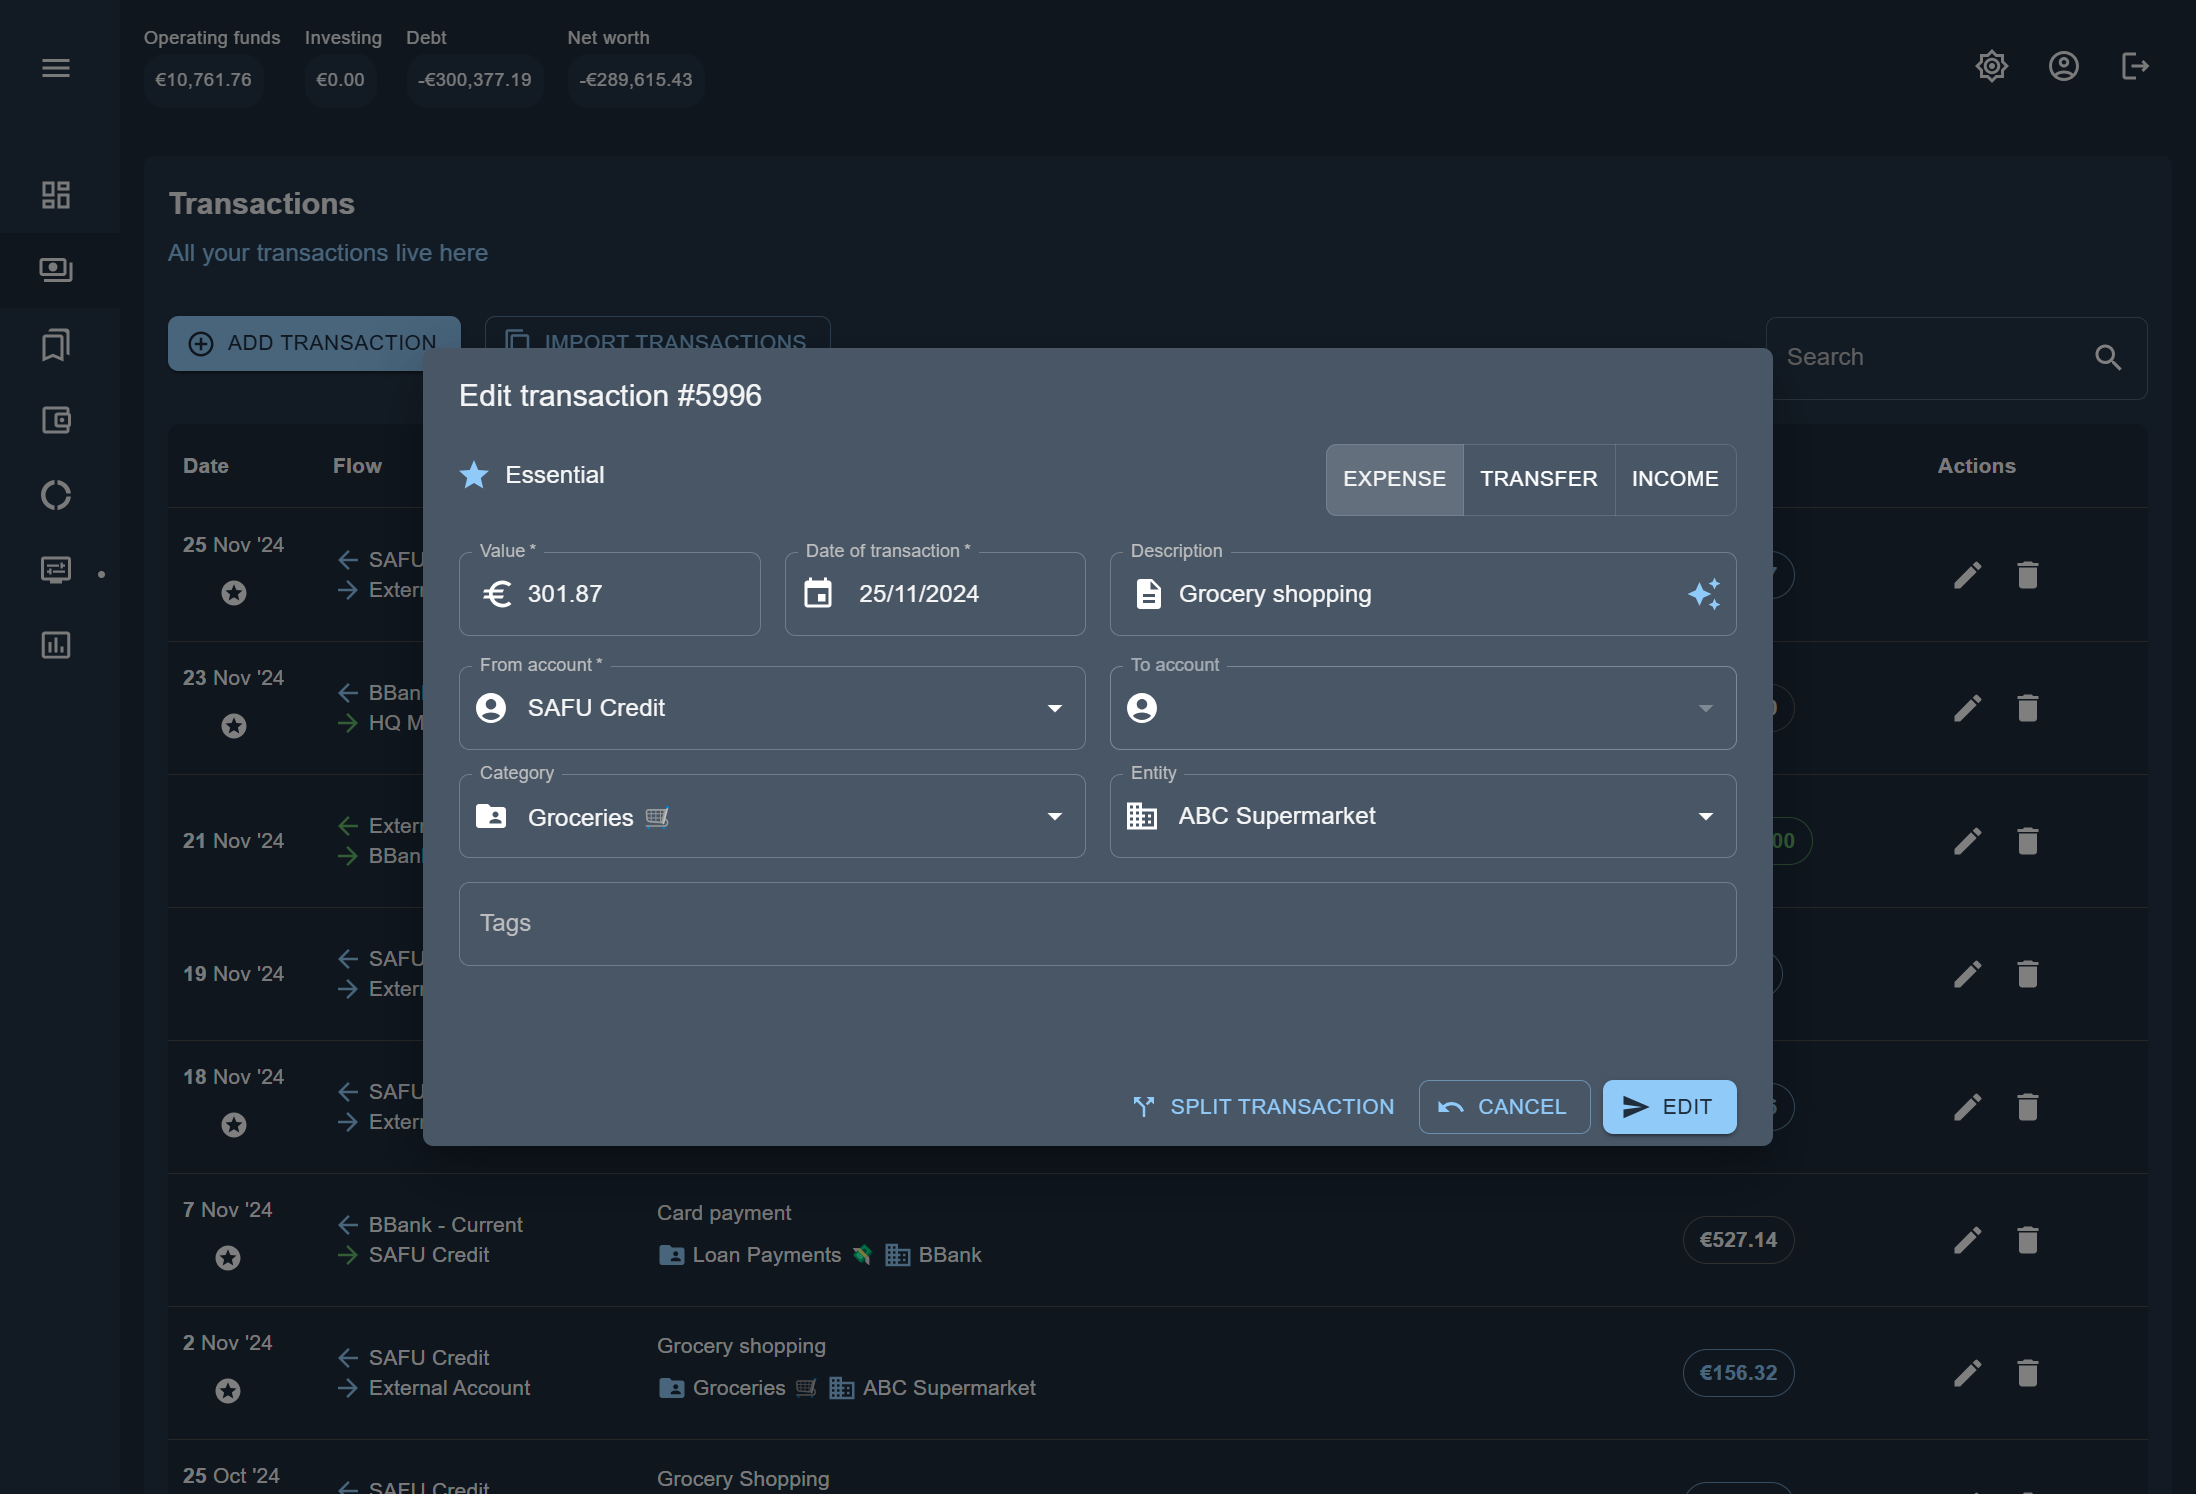Image resolution: width=2196 pixels, height=1494 pixels.
Task: Edit the 2 Nov '24 transaction pencil
Action: [x=1967, y=1373]
